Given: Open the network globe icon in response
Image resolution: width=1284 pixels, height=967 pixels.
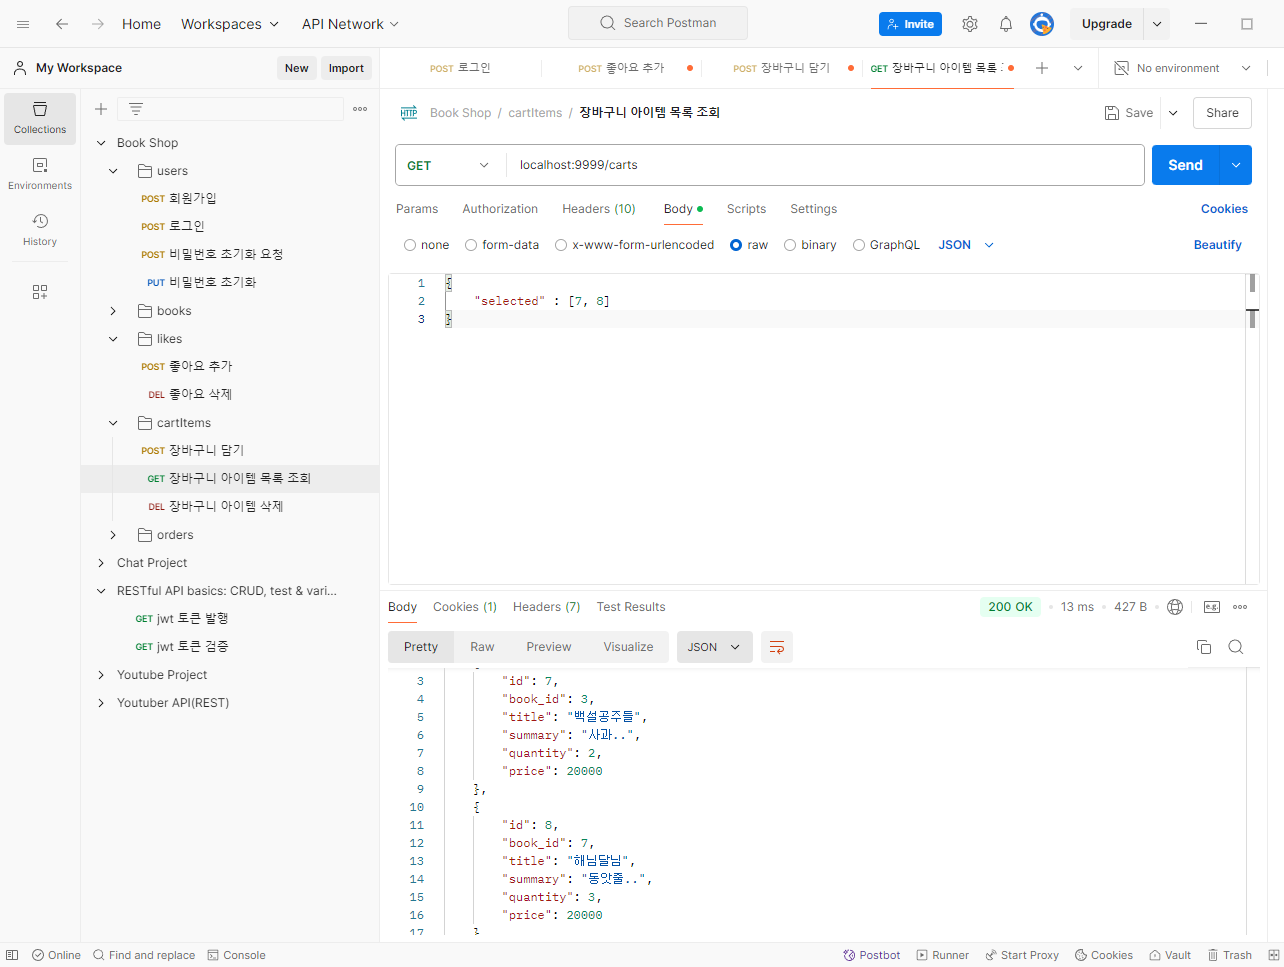Looking at the screenshot, I should [x=1175, y=607].
